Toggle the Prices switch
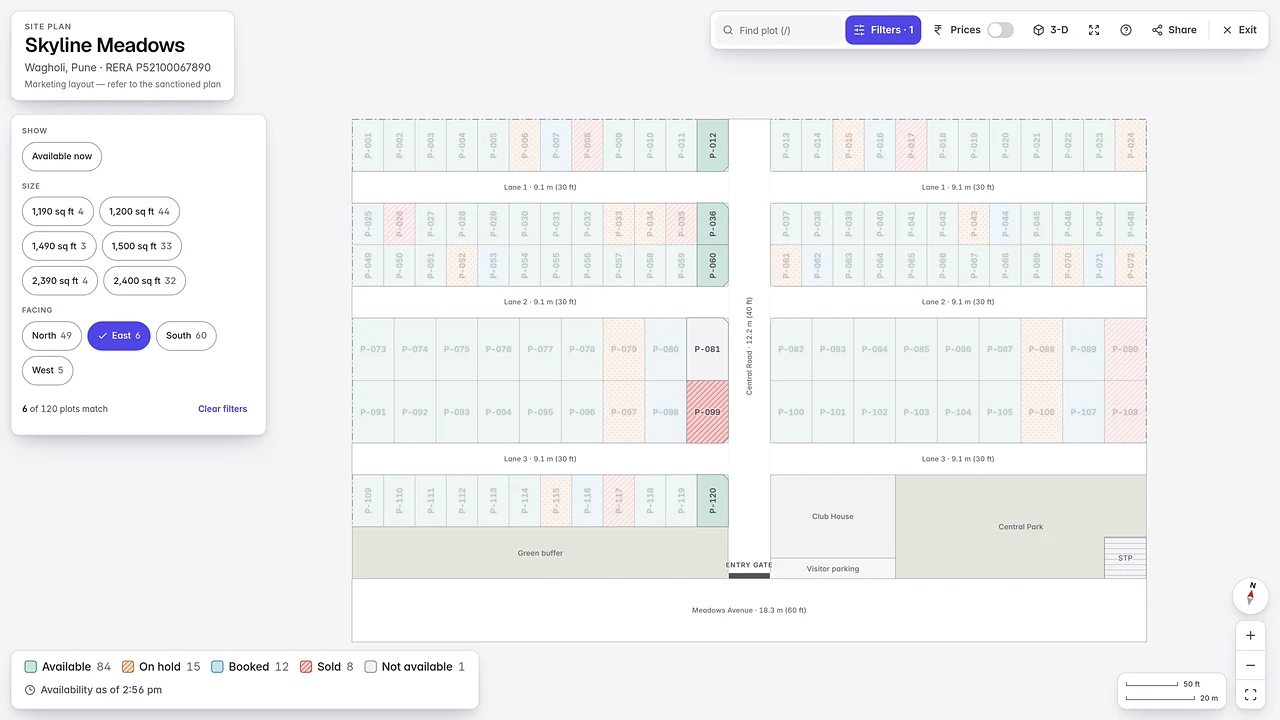The image size is (1280, 720). coord(1000,30)
